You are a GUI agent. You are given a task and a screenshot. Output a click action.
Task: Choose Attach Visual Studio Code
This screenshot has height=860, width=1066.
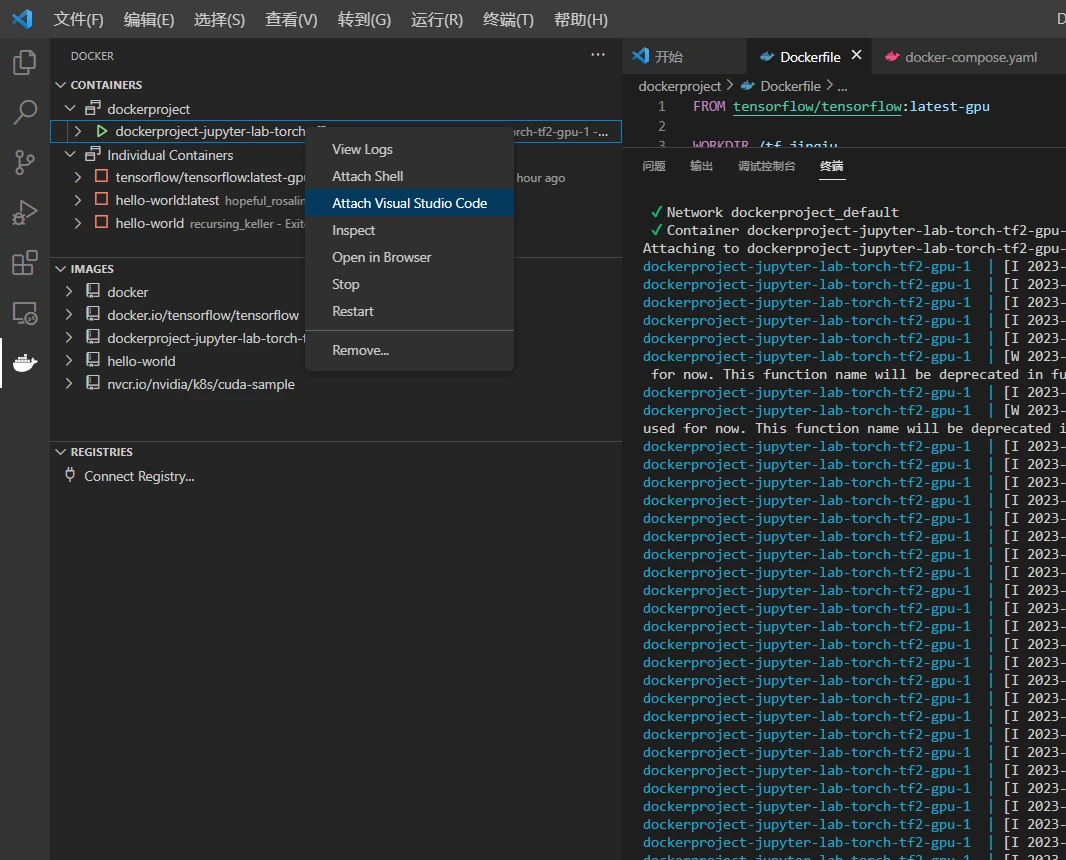(x=409, y=203)
